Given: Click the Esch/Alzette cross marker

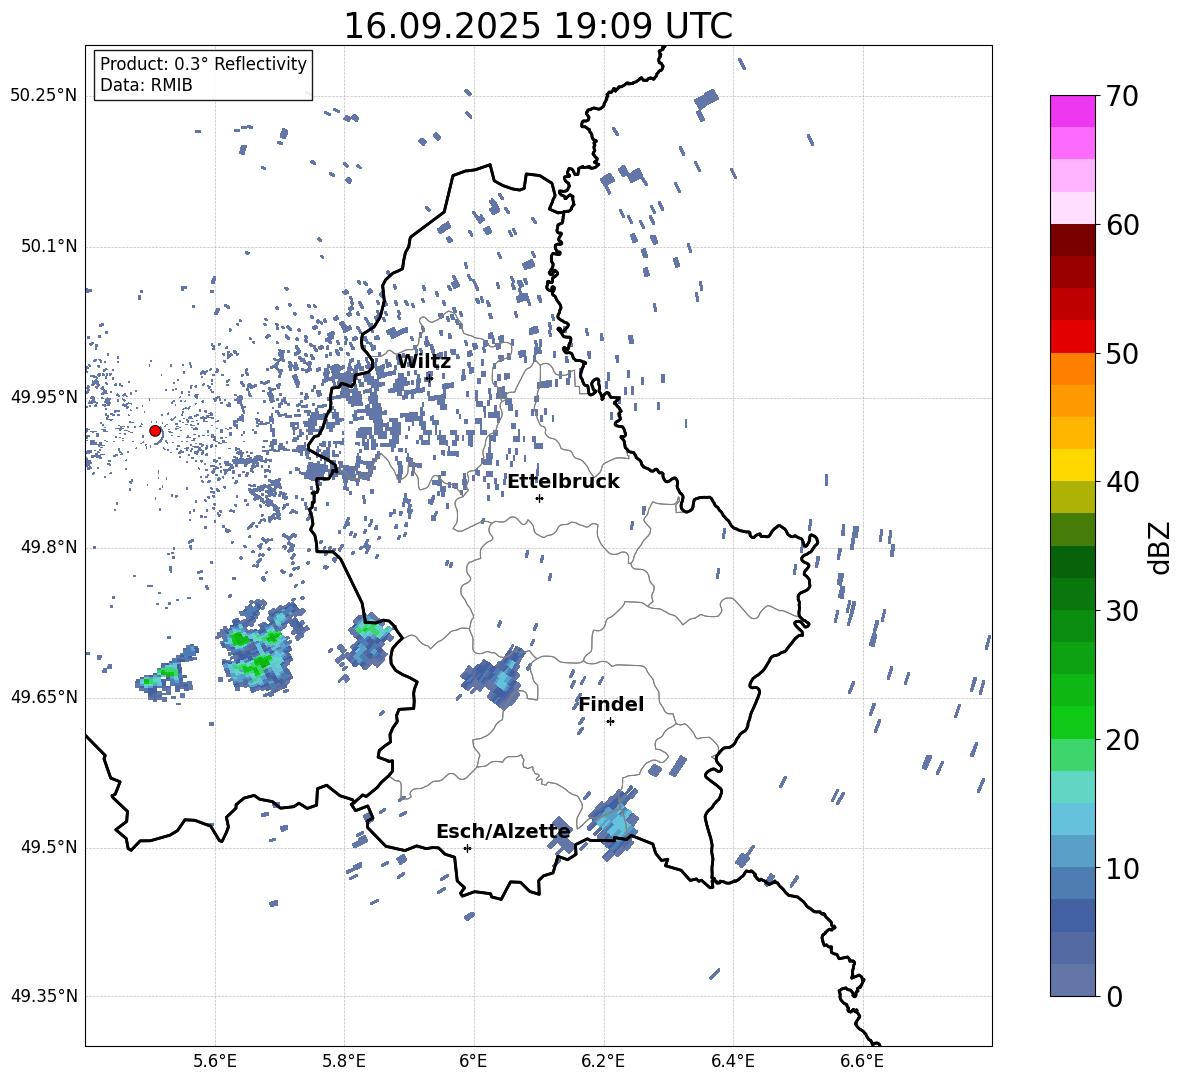Looking at the screenshot, I should 467,848.
